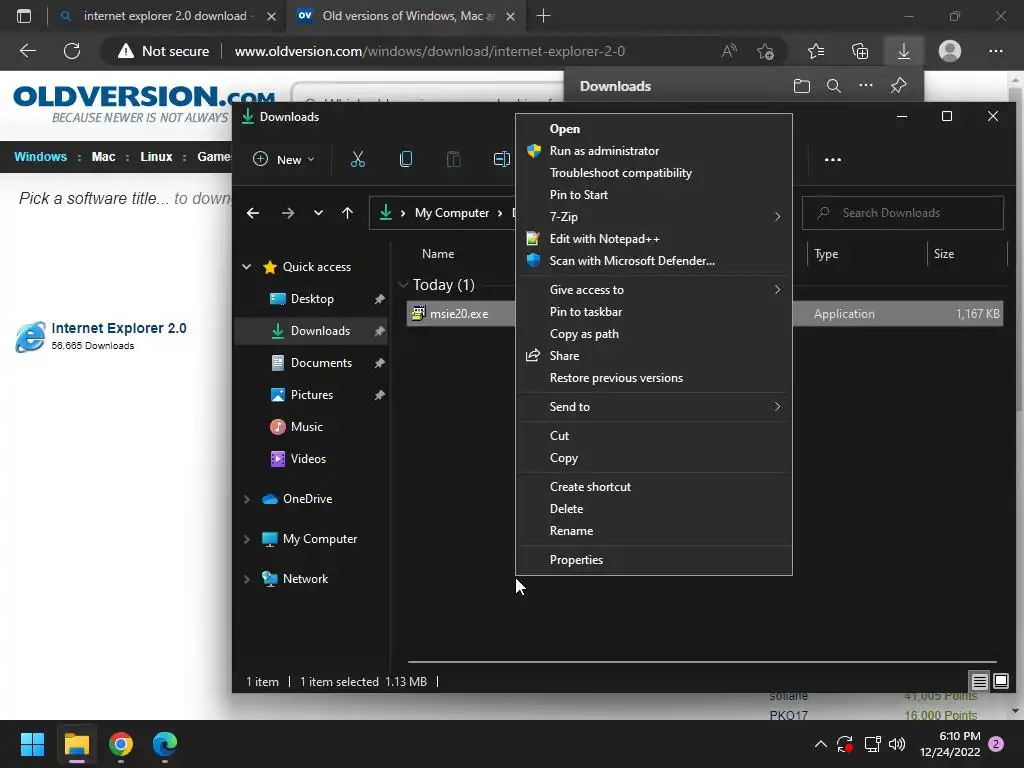Open the Mac section on oldversion.com
Image resolution: width=1024 pixels, height=768 pixels.
tap(103, 157)
